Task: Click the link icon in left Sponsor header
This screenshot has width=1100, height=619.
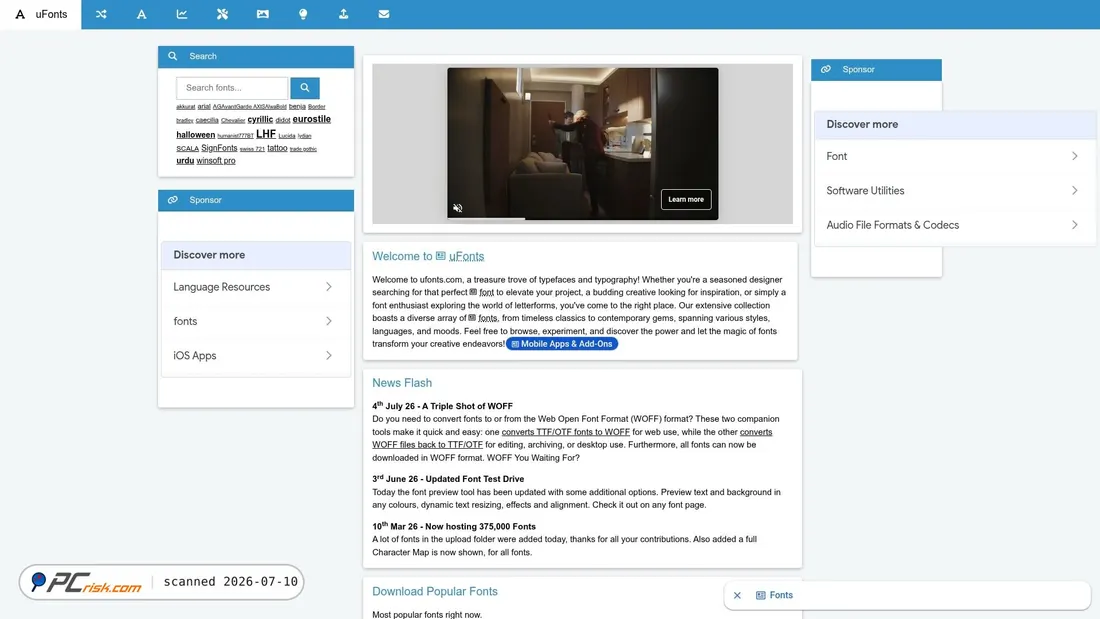Action: (173, 200)
